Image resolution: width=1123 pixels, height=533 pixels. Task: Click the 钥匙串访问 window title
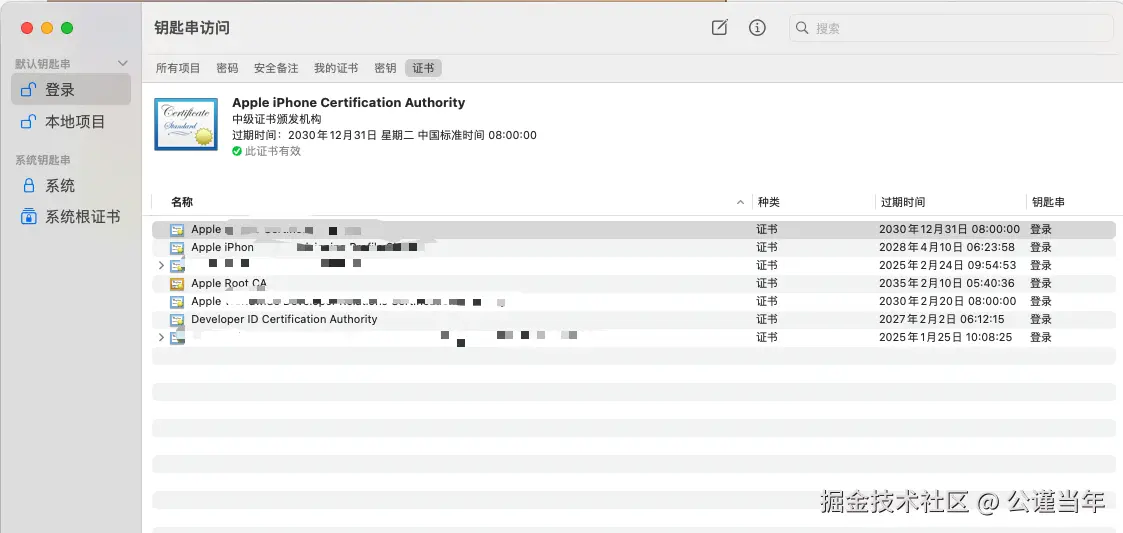(192, 28)
